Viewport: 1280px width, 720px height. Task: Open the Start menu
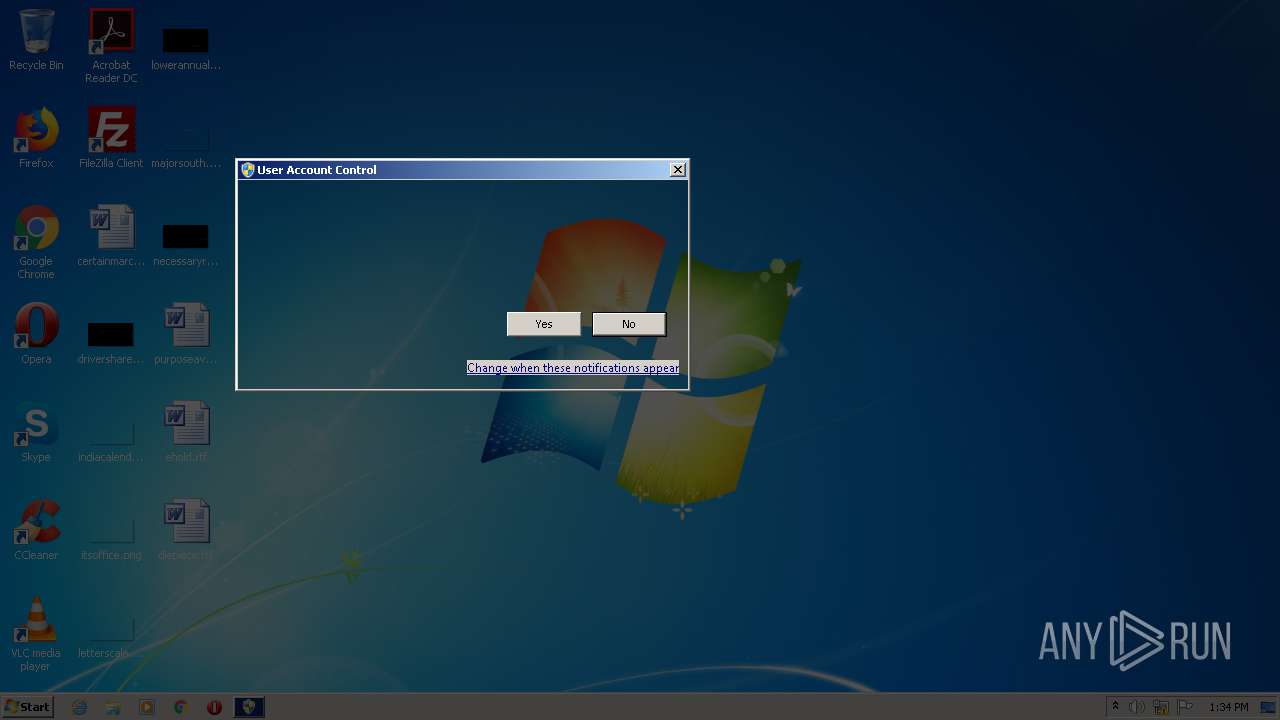pyautogui.click(x=28, y=706)
